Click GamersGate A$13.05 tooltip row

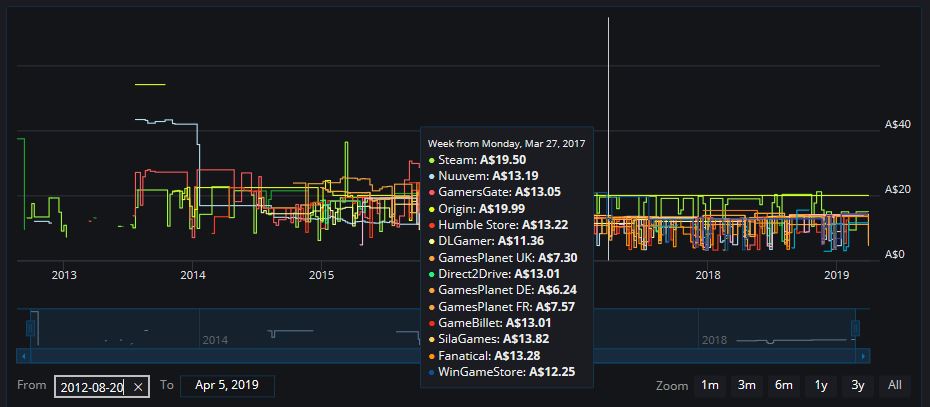494,192
